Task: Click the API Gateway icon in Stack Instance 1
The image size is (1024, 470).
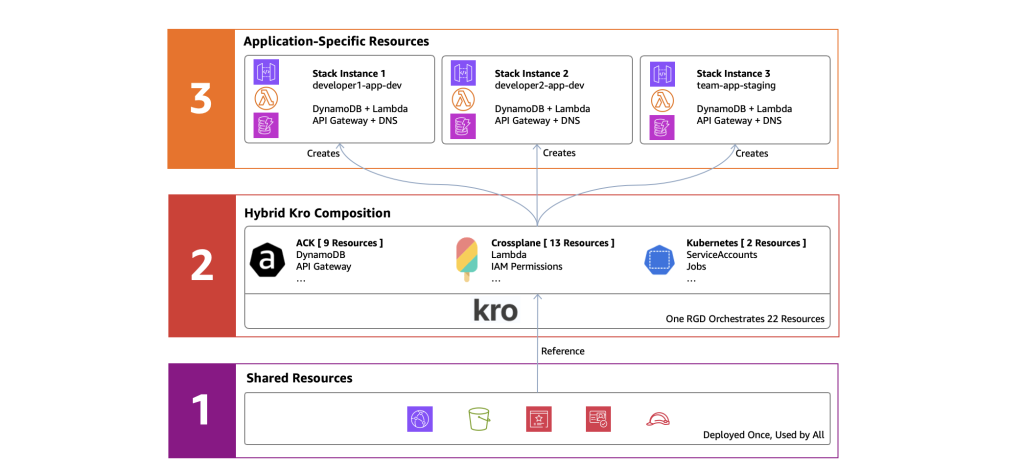Action: (x=266, y=74)
